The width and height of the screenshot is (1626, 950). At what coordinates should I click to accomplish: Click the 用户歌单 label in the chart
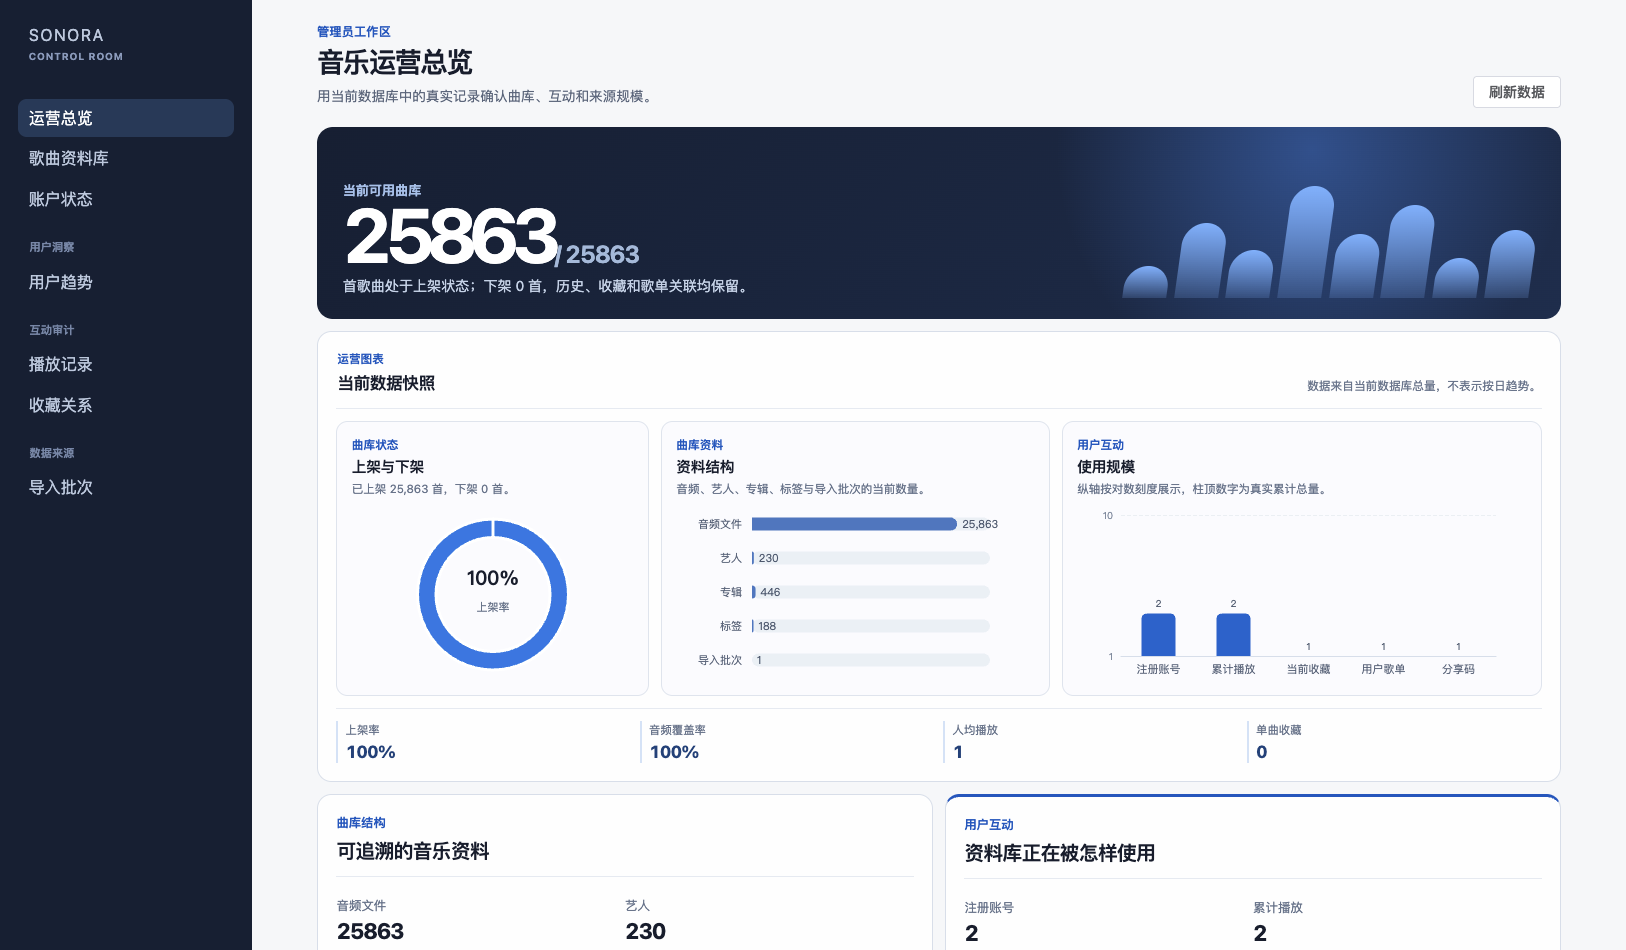(1383, 669)
